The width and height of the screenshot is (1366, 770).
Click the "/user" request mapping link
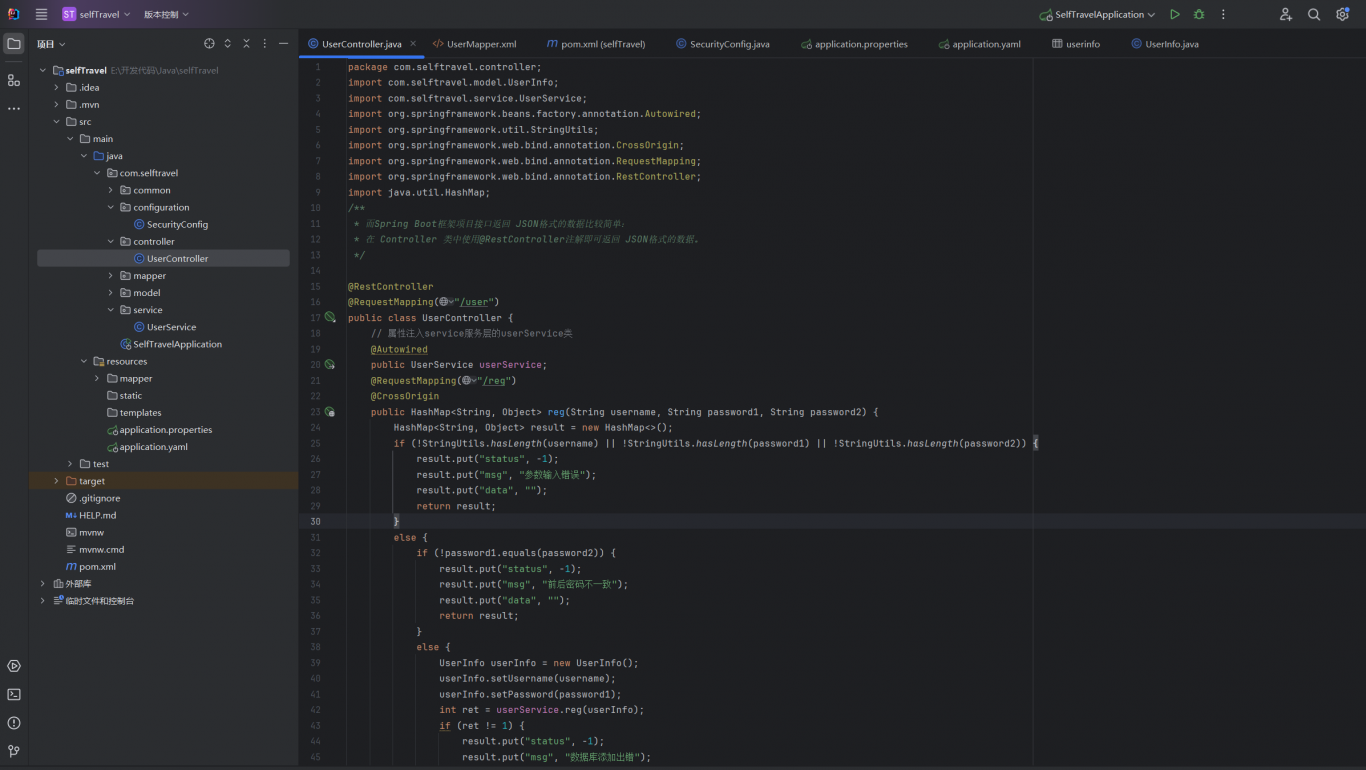474,302
